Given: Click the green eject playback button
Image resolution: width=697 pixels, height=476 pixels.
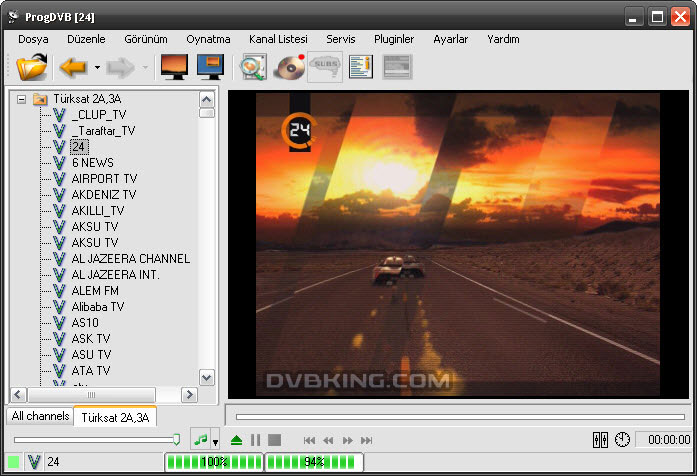Looking at the screenshot, I should (x=236, y=440).
